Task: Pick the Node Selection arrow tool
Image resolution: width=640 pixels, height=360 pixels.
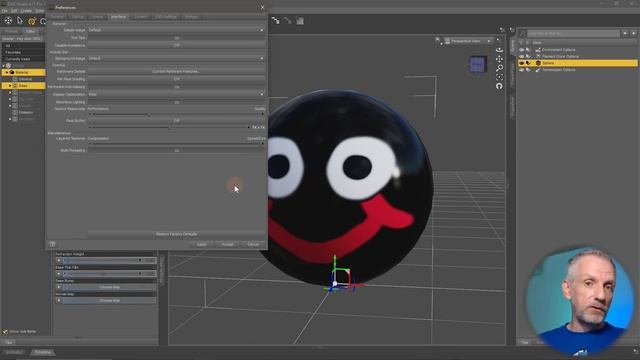Action: [20, 20]
